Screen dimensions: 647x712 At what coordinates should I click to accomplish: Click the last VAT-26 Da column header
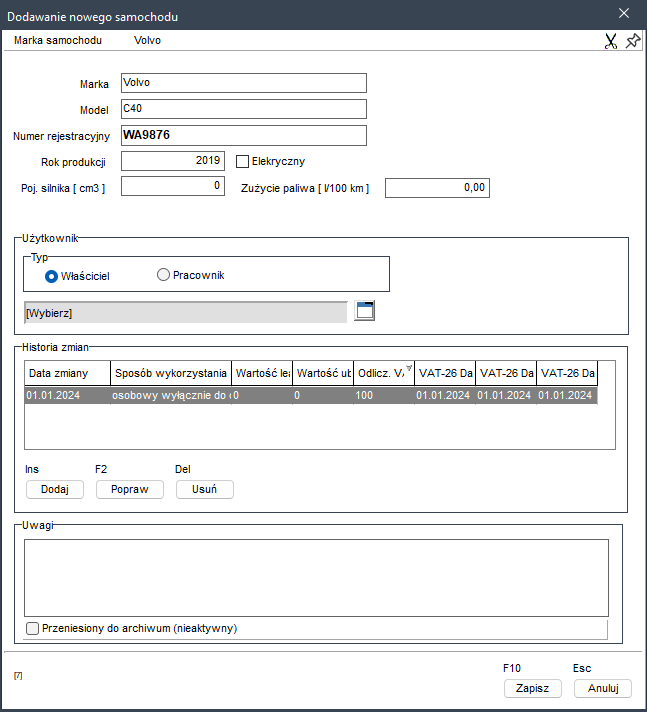click(567, 373)
